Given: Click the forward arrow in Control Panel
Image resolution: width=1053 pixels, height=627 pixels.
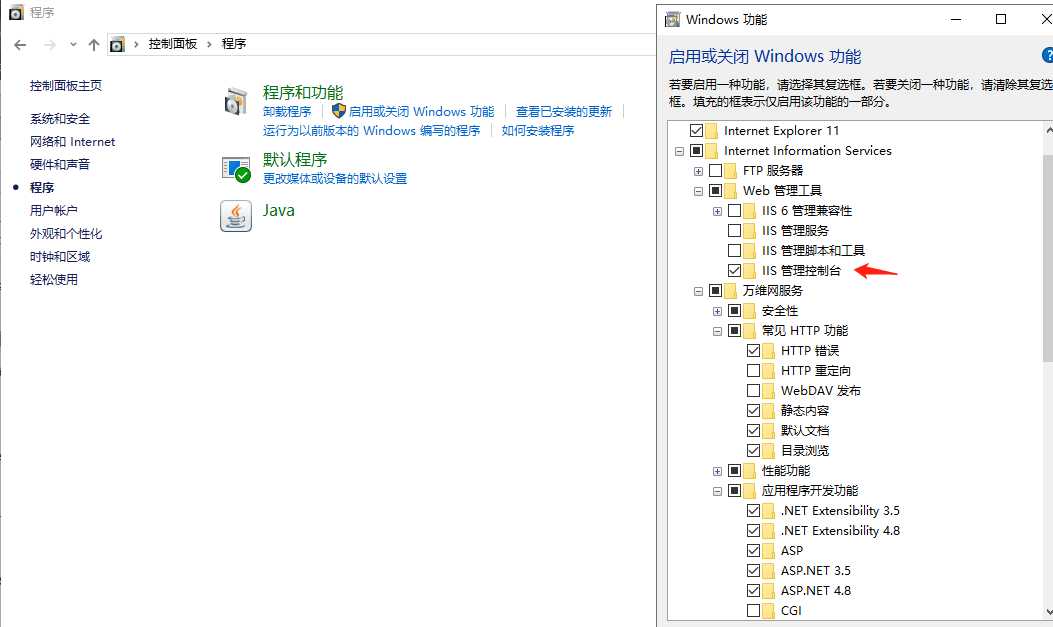Looking at the screenshot, I should click(x=50, y=44).
